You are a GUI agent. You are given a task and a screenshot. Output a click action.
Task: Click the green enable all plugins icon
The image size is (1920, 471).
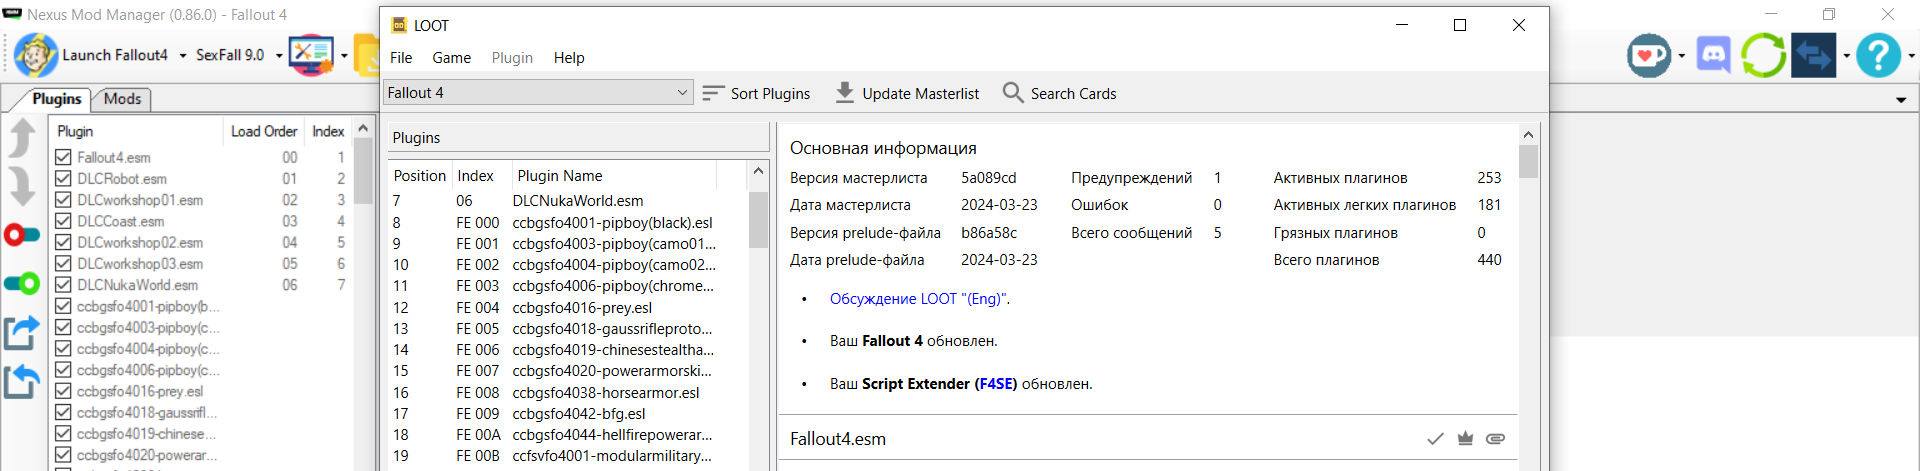click(22, 283)
